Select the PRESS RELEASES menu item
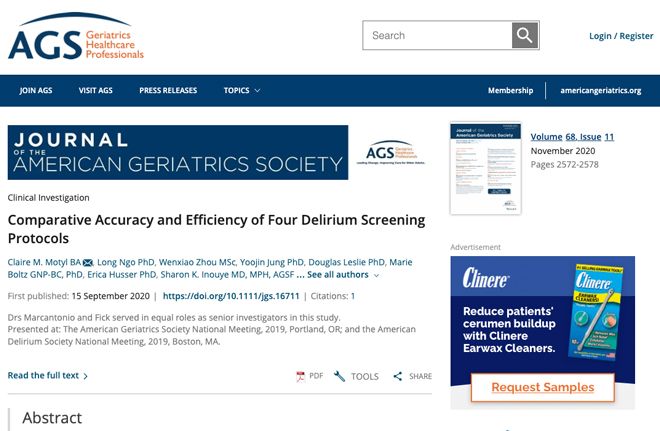Screen dimensions: 660x431 pos(168,90)
